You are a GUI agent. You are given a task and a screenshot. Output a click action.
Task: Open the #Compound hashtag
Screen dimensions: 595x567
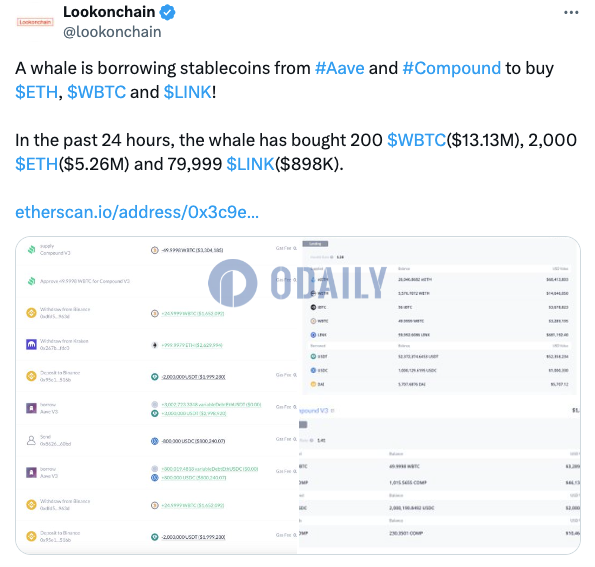click(x=452, y=68)
